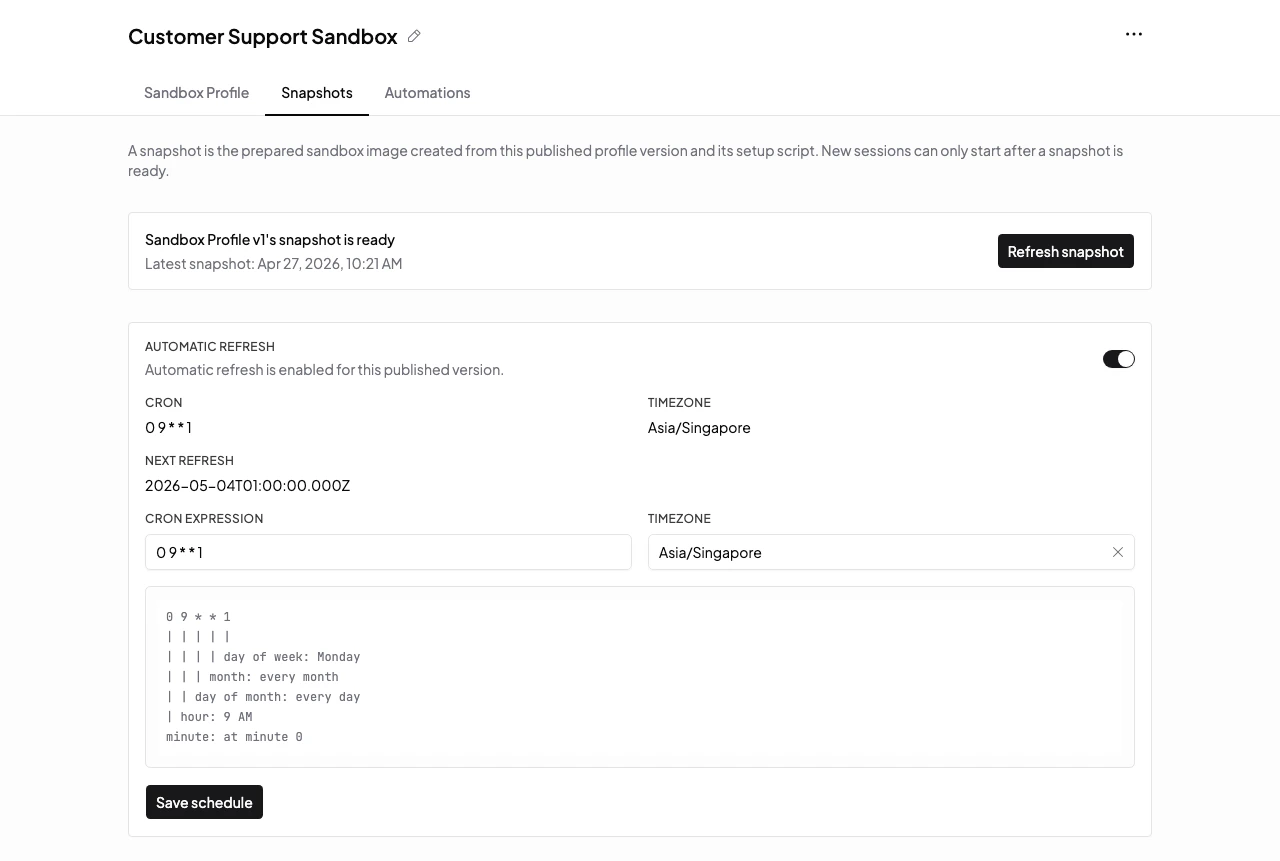Open the three-dot more options menu
The image size is (1280, 861).
click(1134, 34)
